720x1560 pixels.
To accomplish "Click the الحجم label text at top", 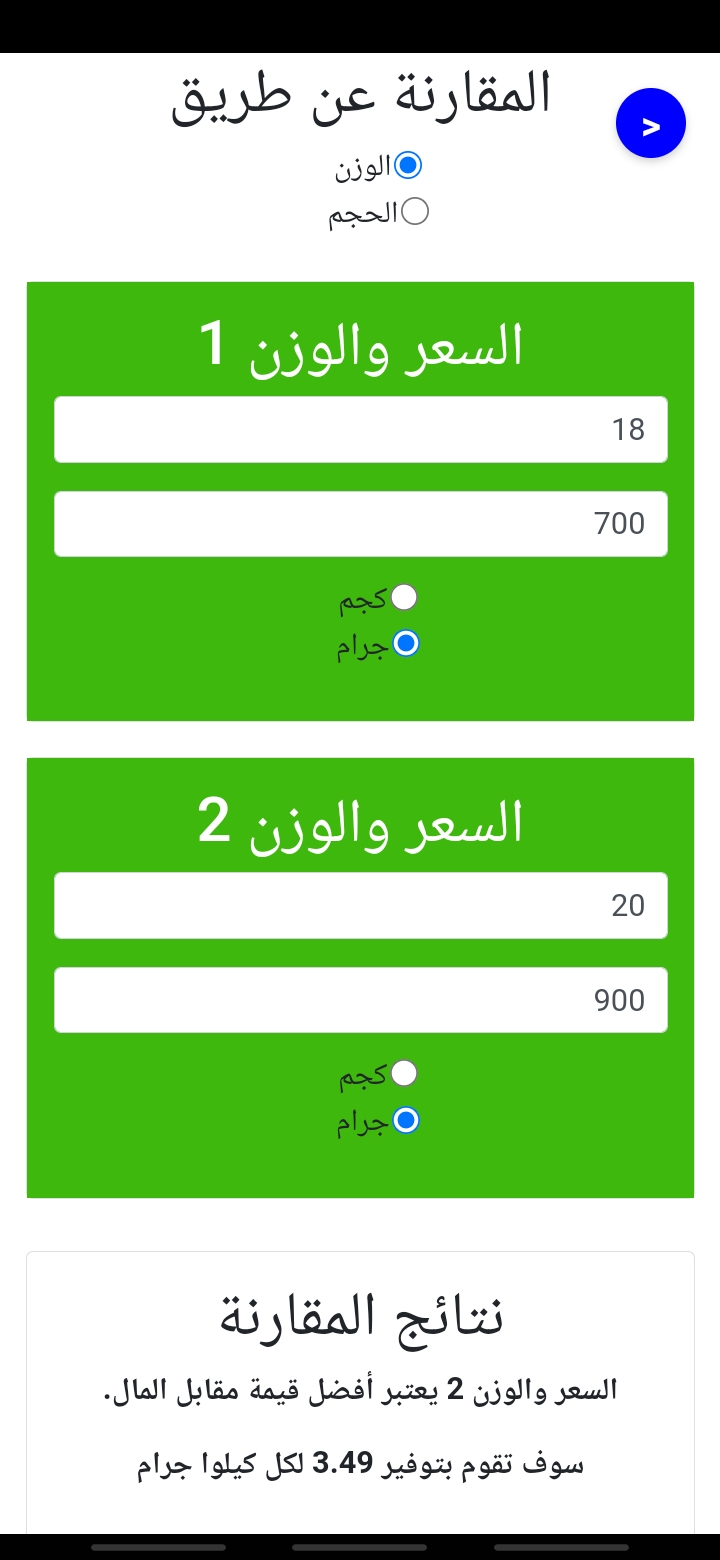I will [x=363, y=214].
